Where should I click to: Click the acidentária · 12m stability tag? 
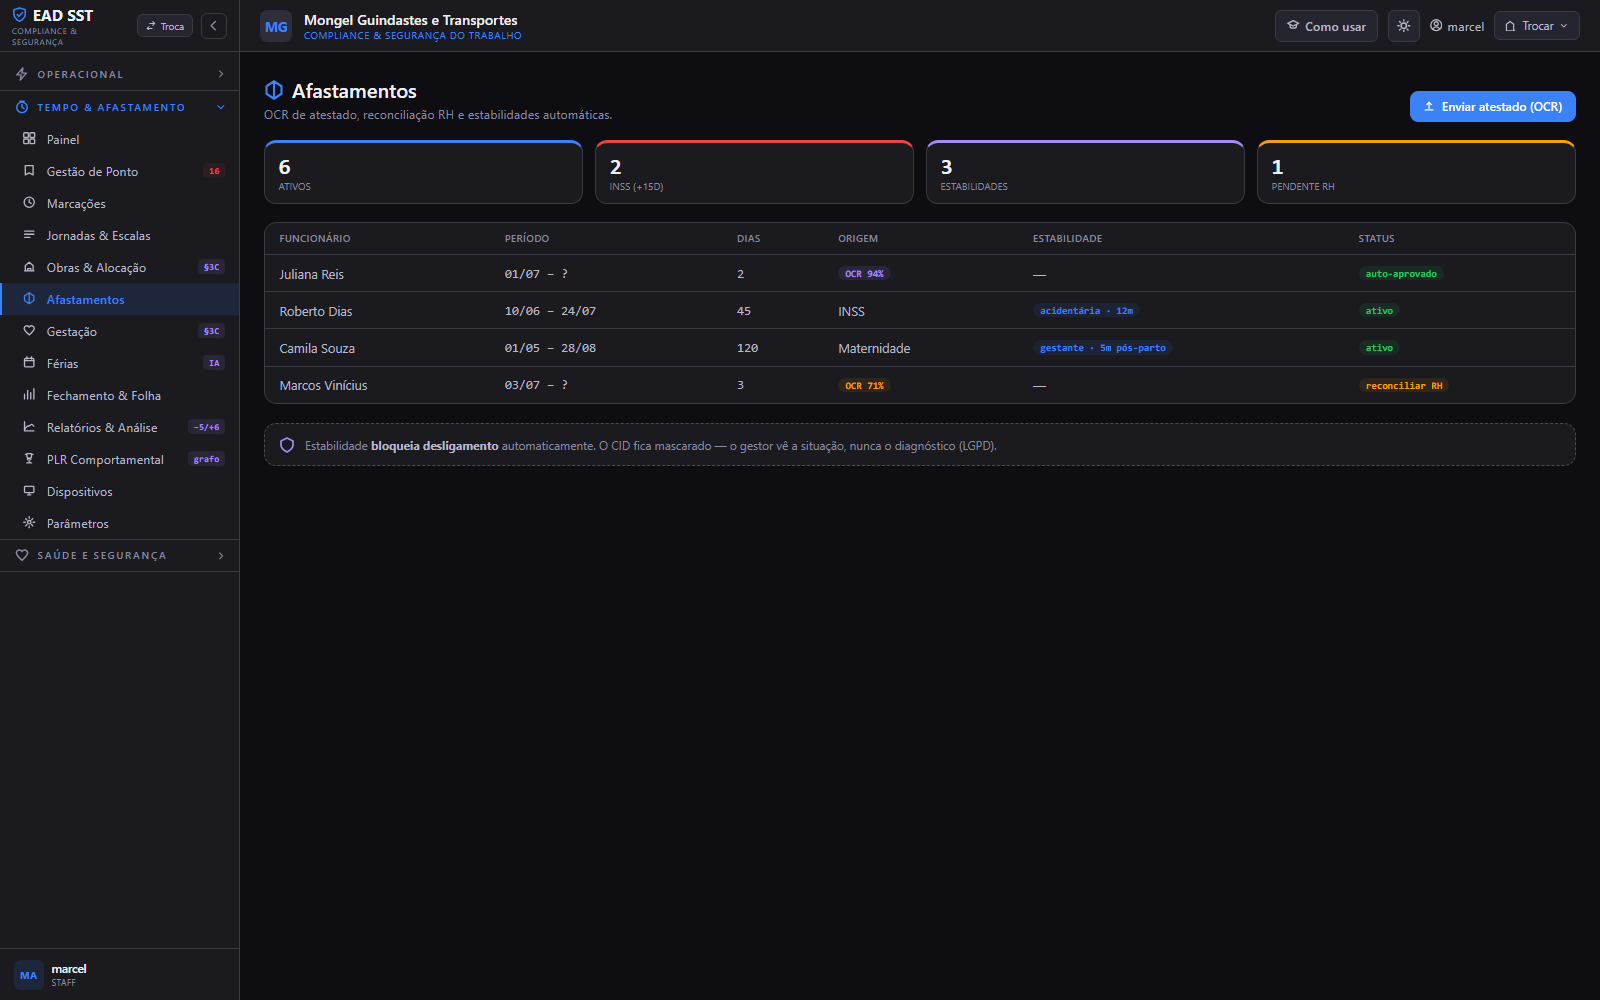tap(1086, 311)
